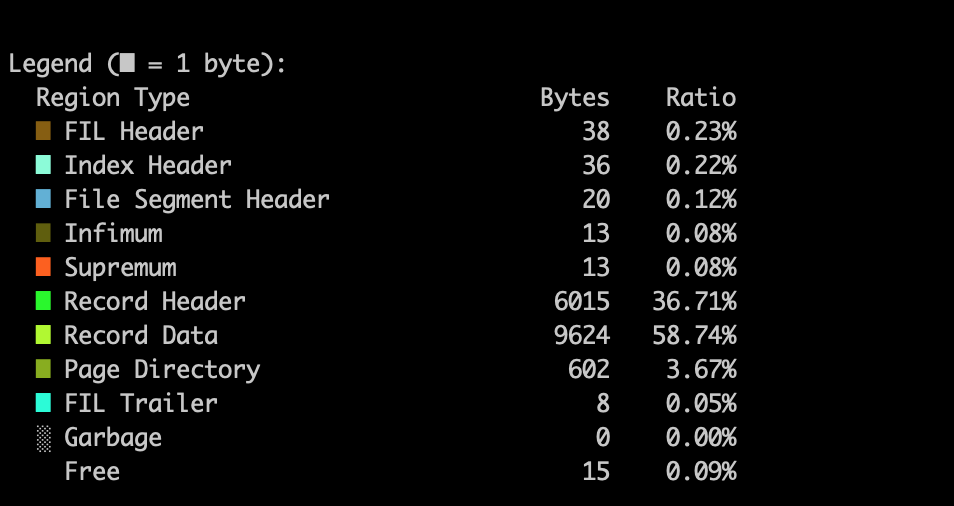The width and height of the screenshot is (954, 506).
Task: Click the bright green Record Header swatch
Action: [43, 301]
